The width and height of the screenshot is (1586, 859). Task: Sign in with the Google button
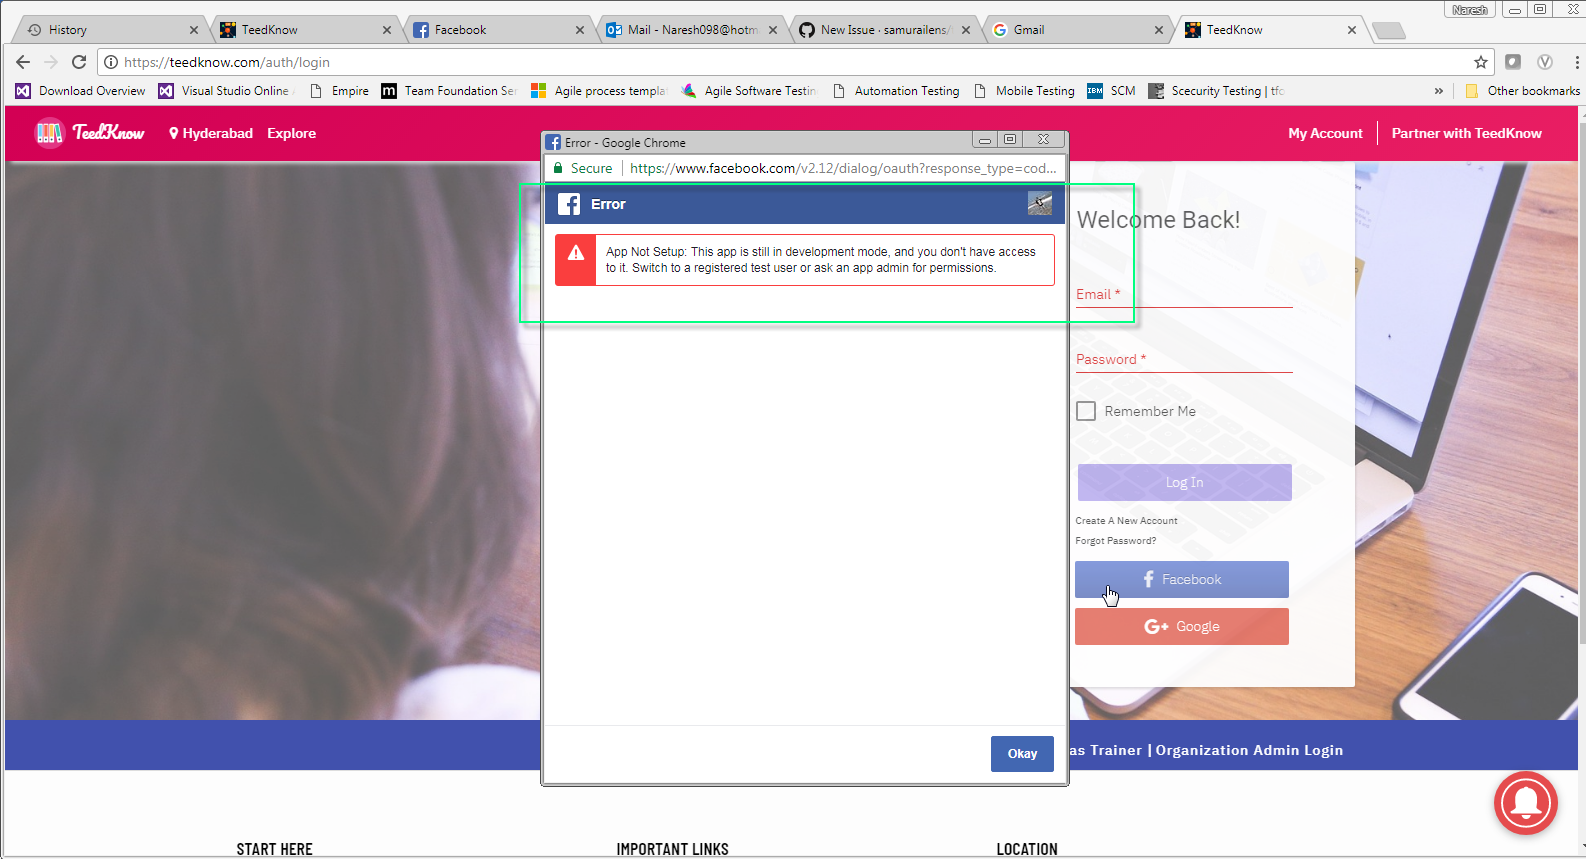(1182, 626)
